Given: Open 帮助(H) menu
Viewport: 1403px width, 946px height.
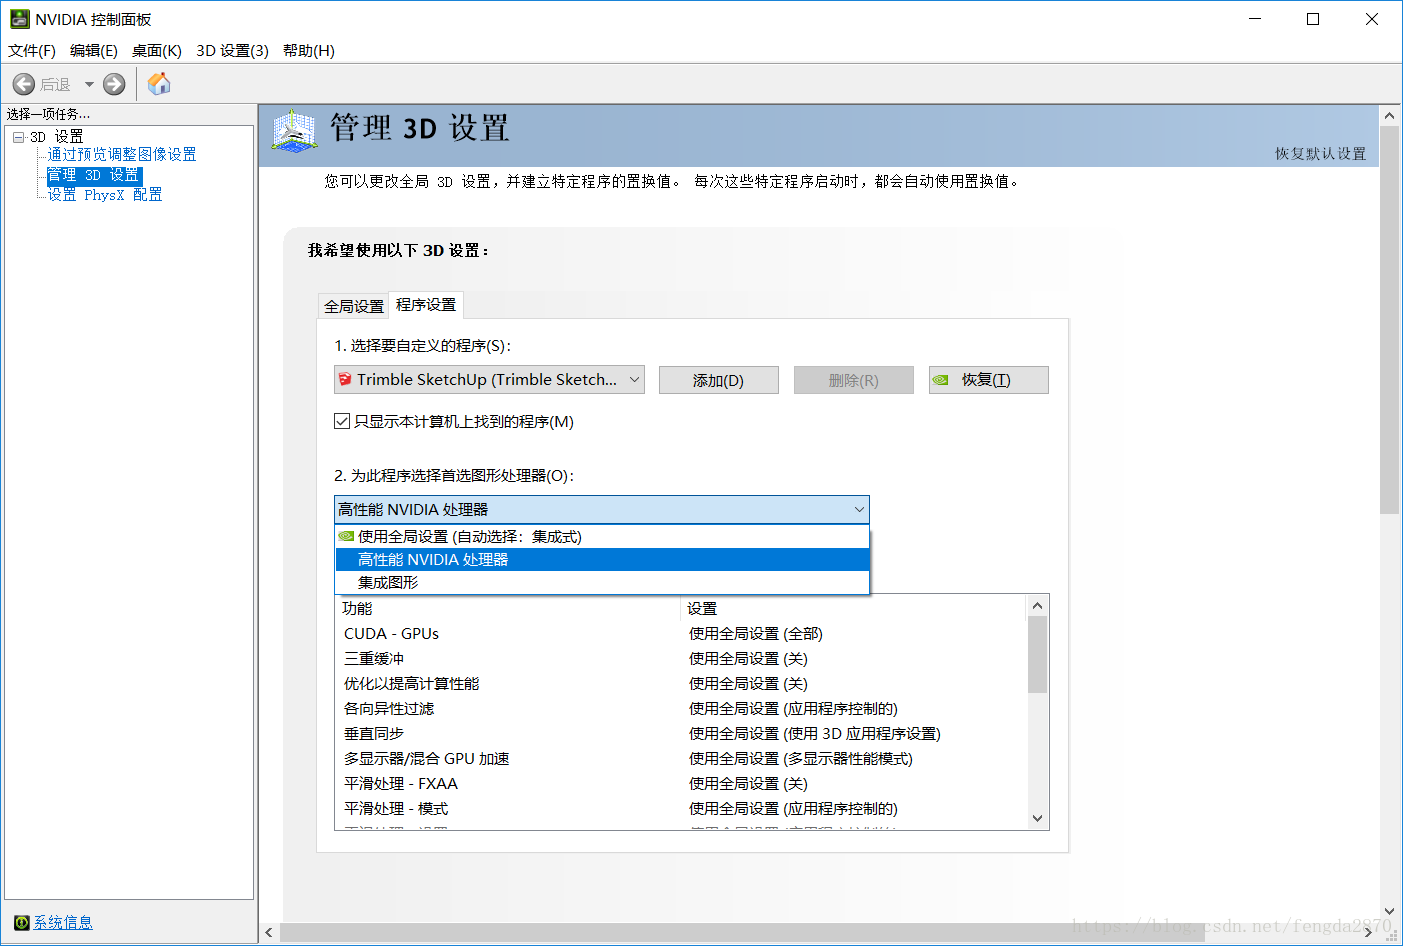Looking at the screenshot, I should click(x=309, y=50).
